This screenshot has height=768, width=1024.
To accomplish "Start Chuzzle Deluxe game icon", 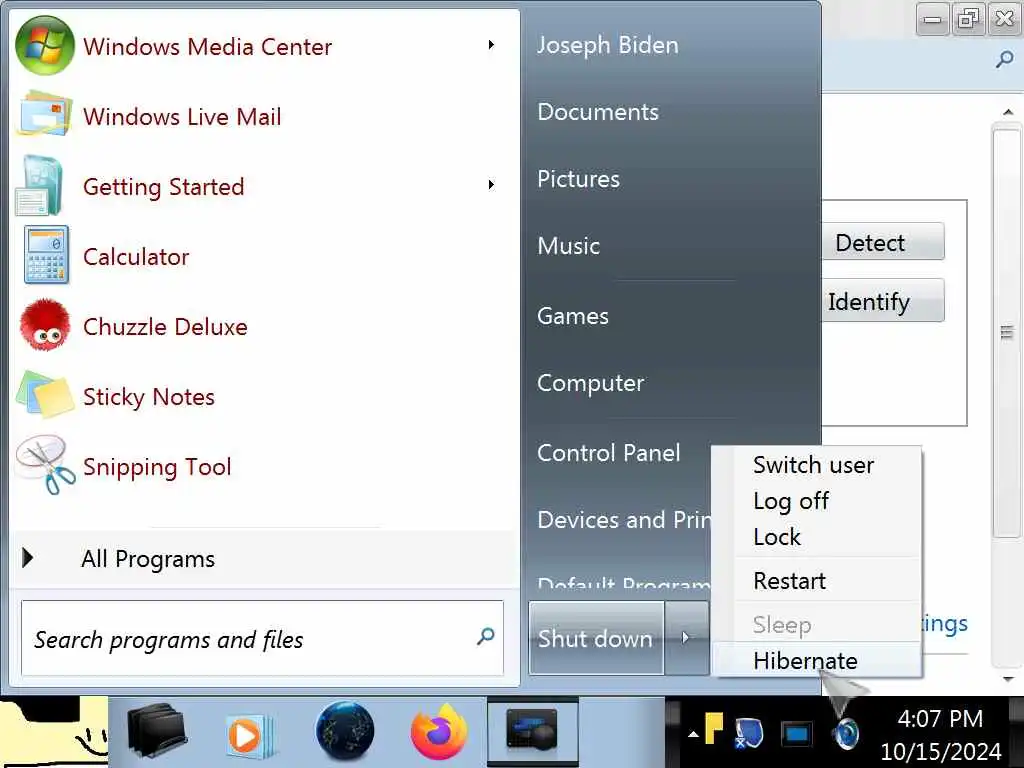I will [44, 325].
